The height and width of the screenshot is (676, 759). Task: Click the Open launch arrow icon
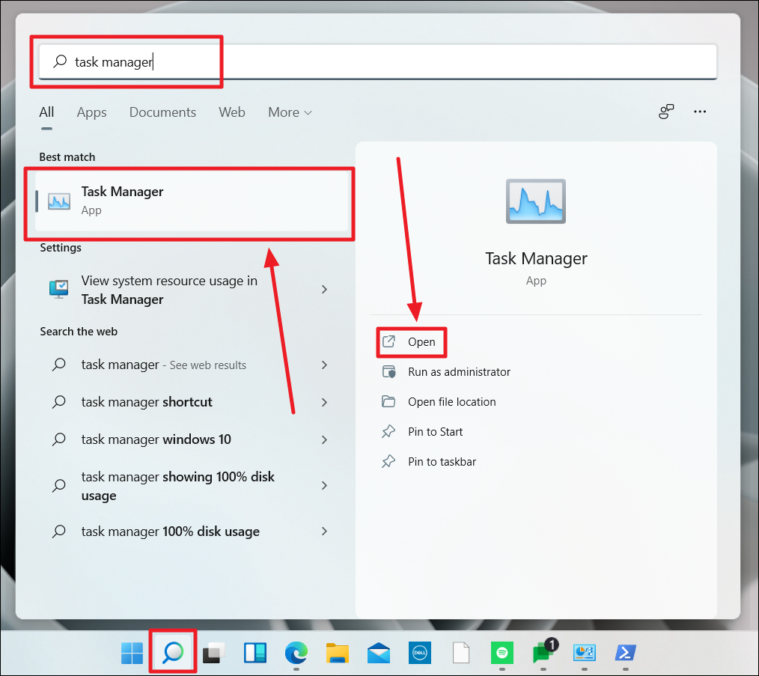tap(389, 342)
